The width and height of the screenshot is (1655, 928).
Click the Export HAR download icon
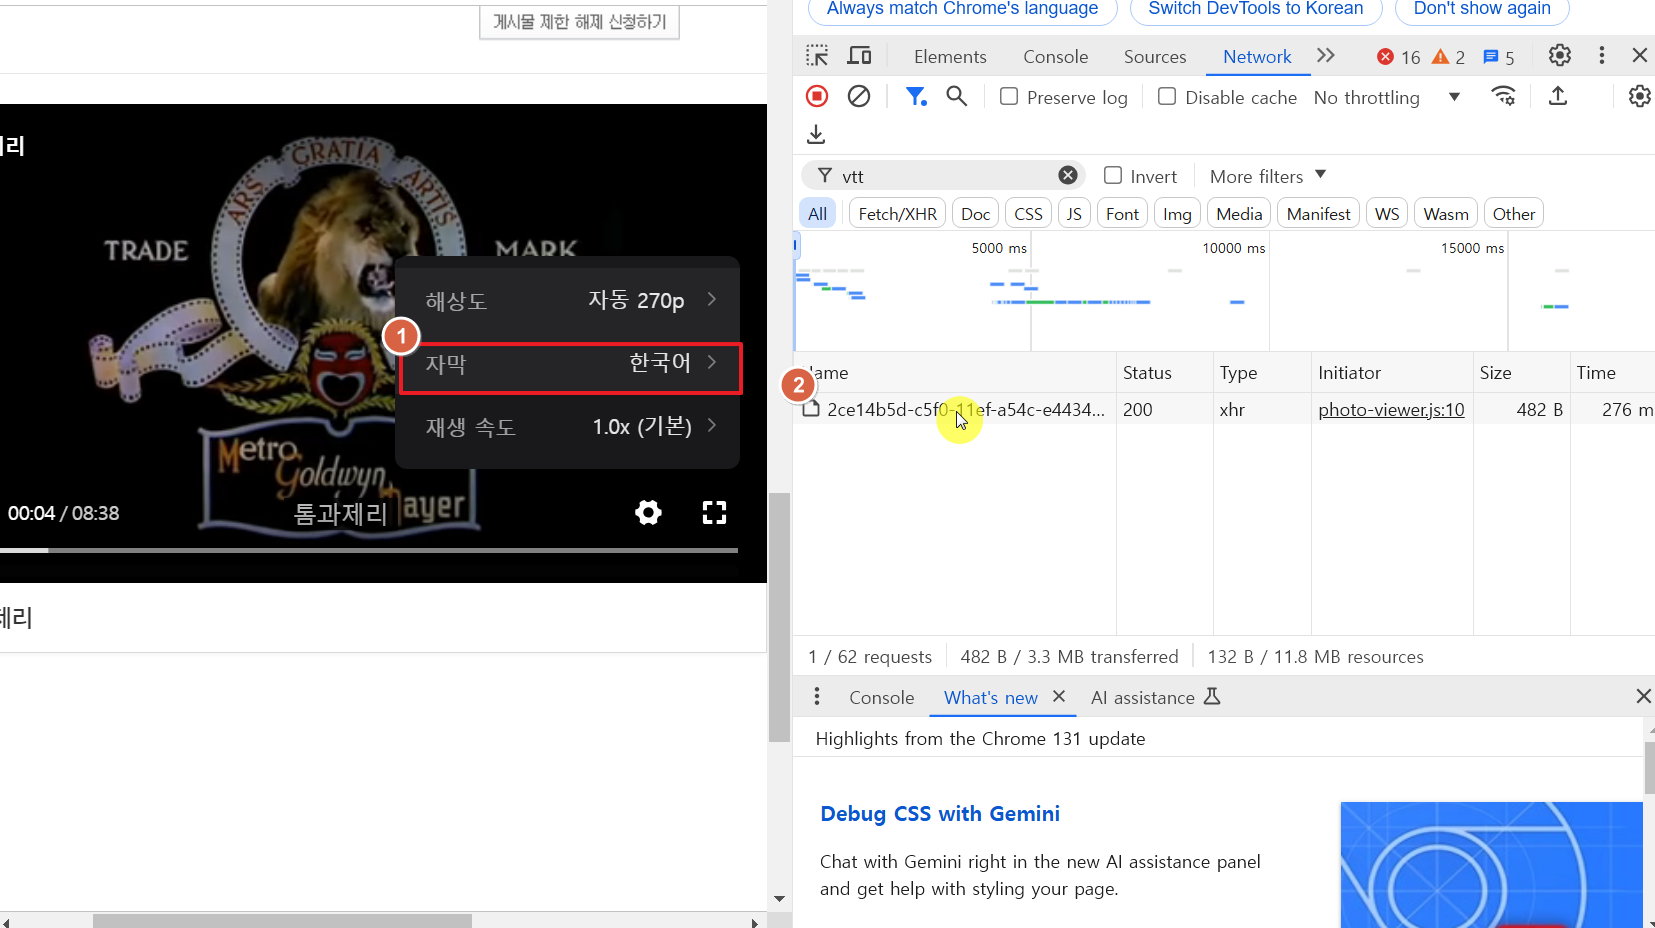[x=816, y=134]
